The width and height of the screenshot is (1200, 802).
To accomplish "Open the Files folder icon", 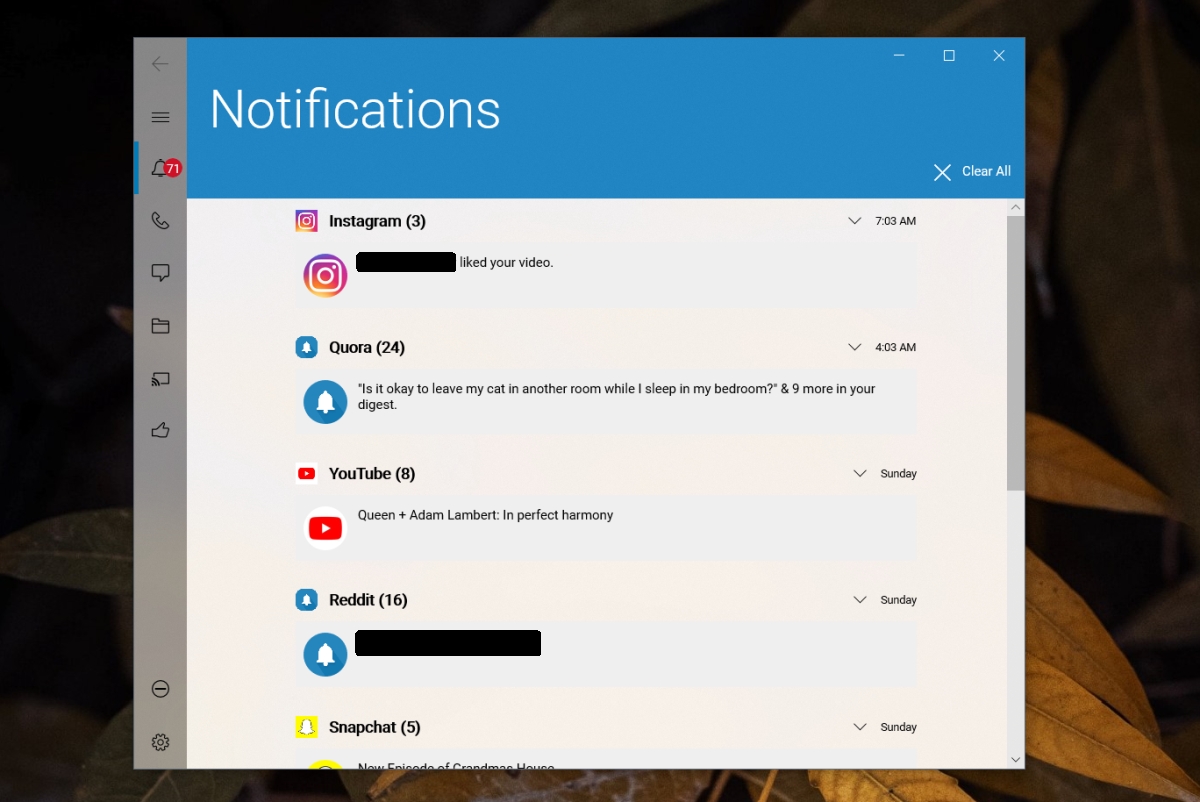I will point(160,326).
